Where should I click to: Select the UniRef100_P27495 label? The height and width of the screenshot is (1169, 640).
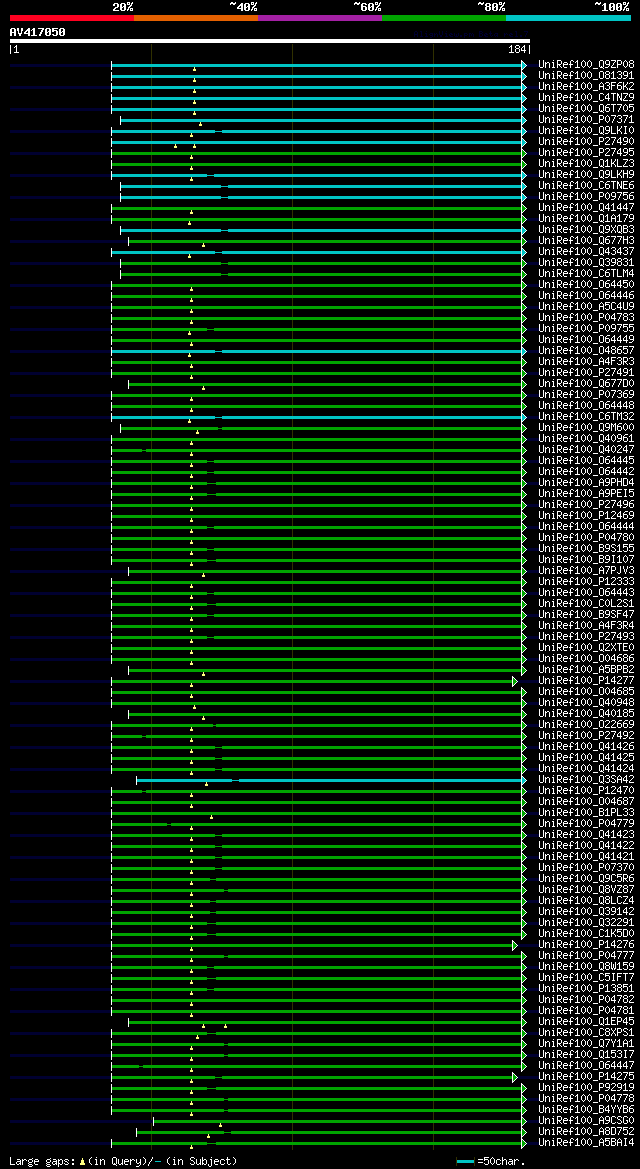(586, 153)
